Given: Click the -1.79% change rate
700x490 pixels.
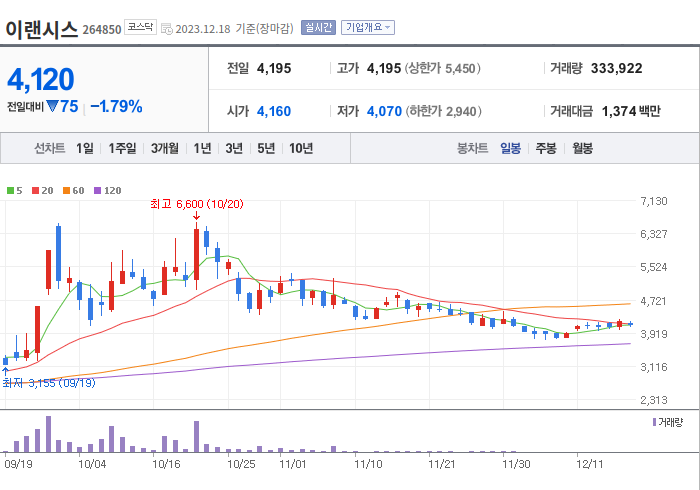Looking at the screenshot, I should pyautogui.click(x=116, y=107).
